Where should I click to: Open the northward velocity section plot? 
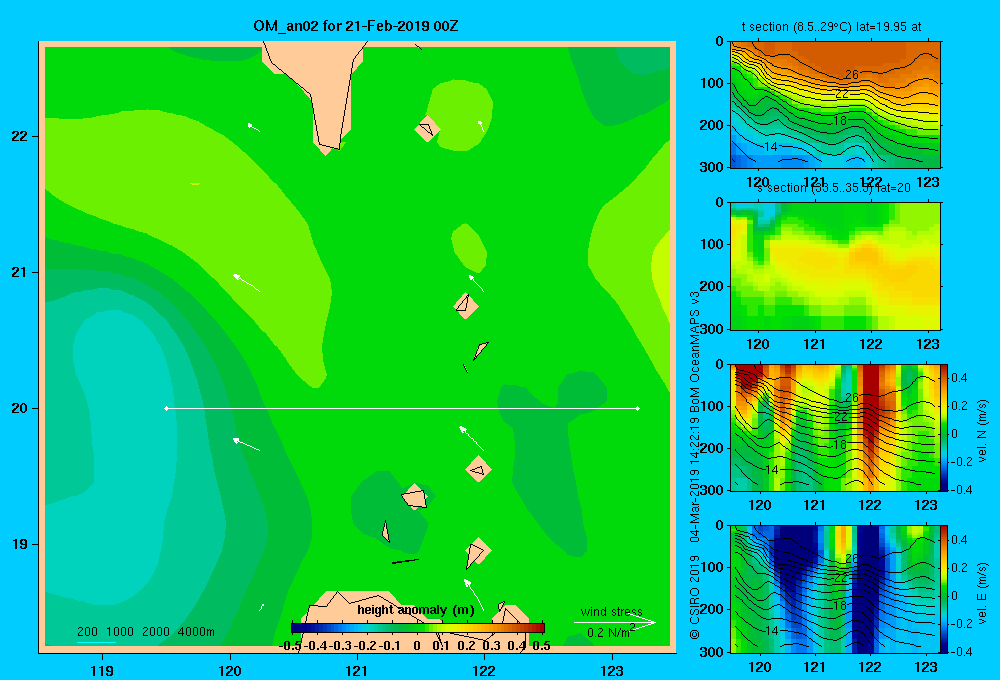[835, 427]
